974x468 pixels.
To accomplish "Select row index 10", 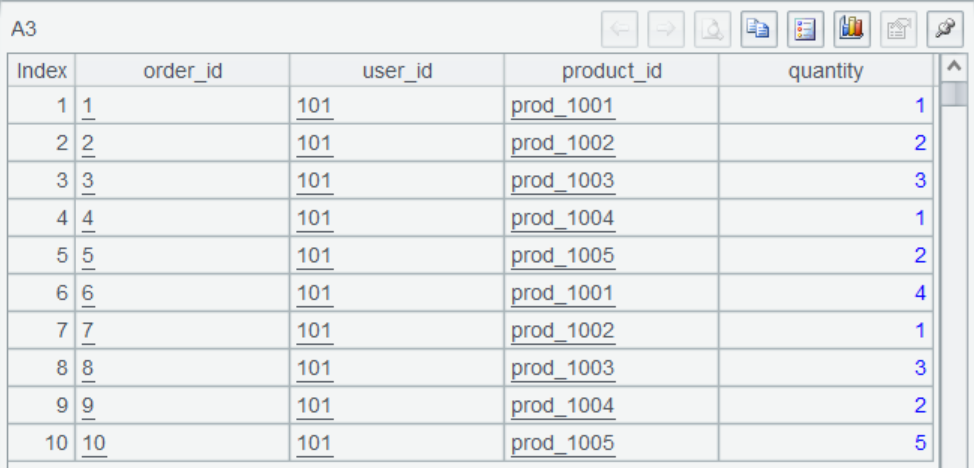I will [x=42, y=443].
